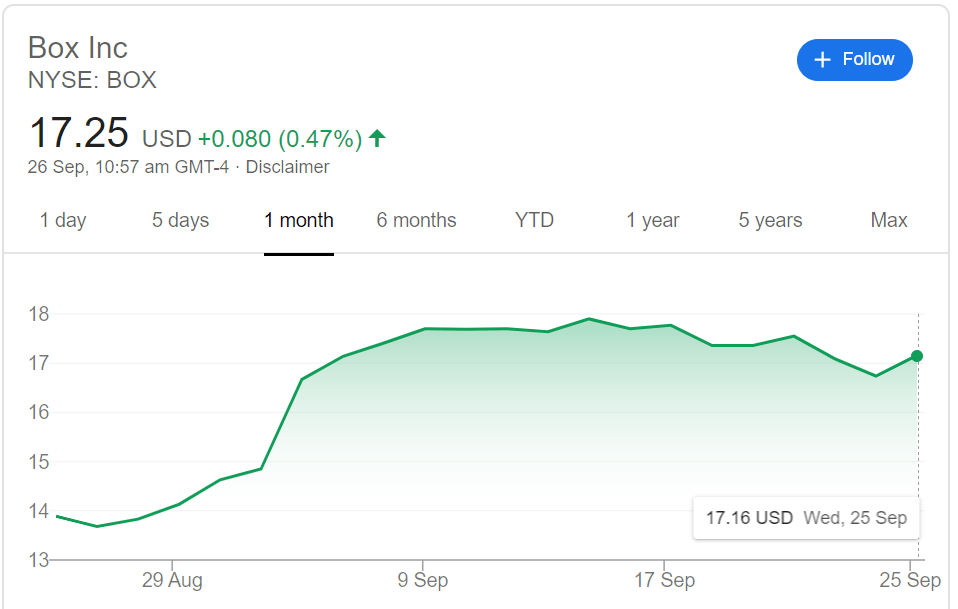Switch to the 1 day chart view
Viewport: 958px width, 609px height.
(63, 220)
